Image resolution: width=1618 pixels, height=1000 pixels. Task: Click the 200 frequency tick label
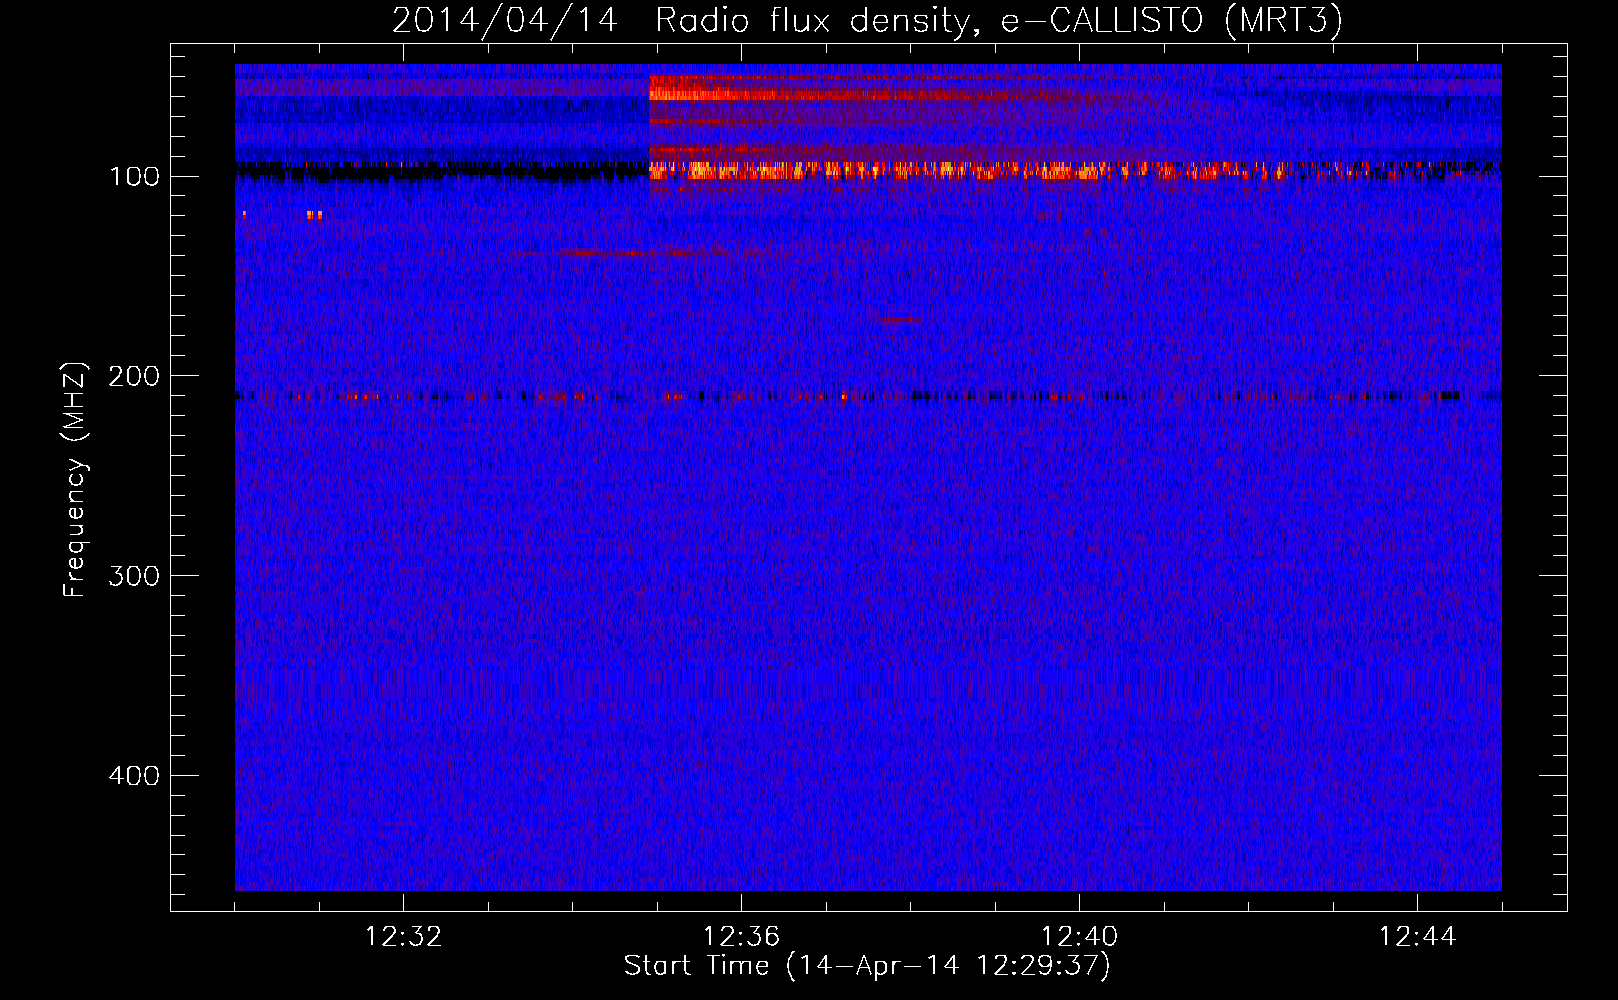pos(134,376)
